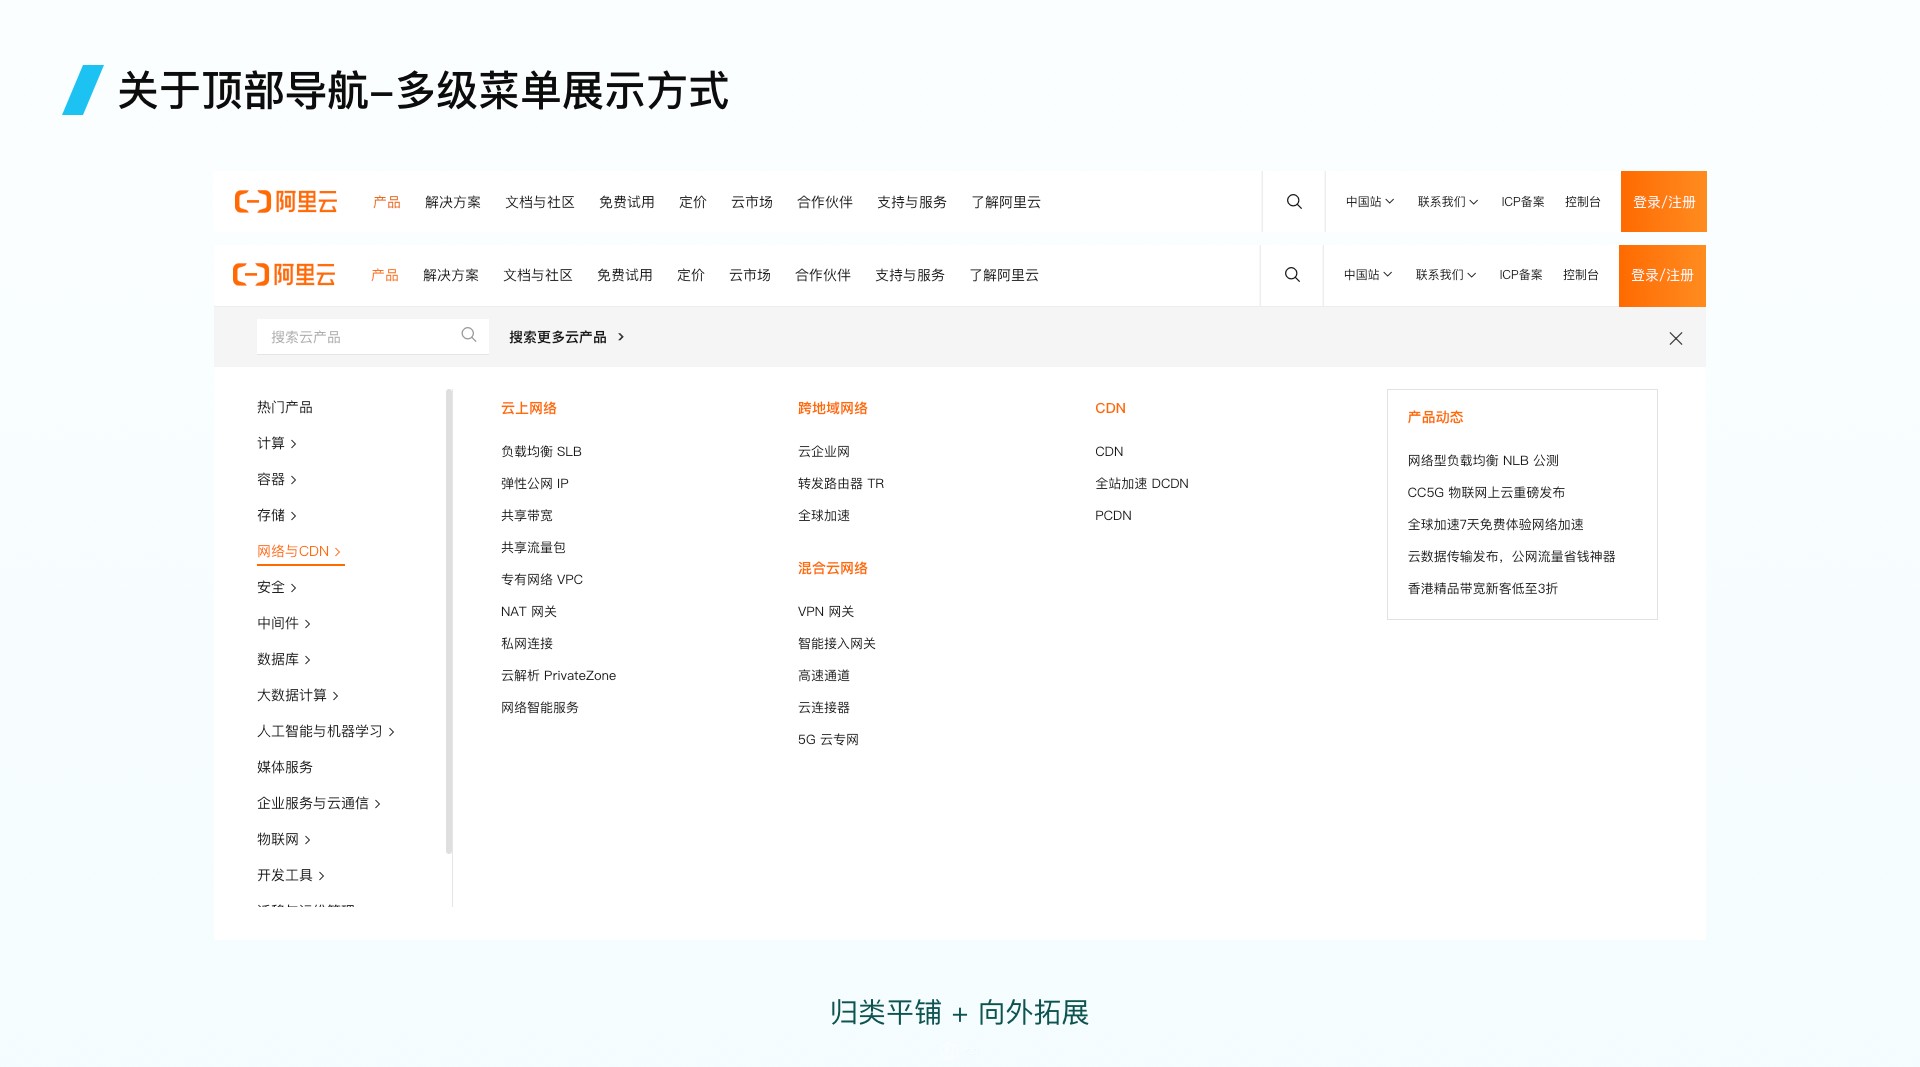Close the product mega menu with the X icon
1920x1067 pixels.
(1676, 339)
